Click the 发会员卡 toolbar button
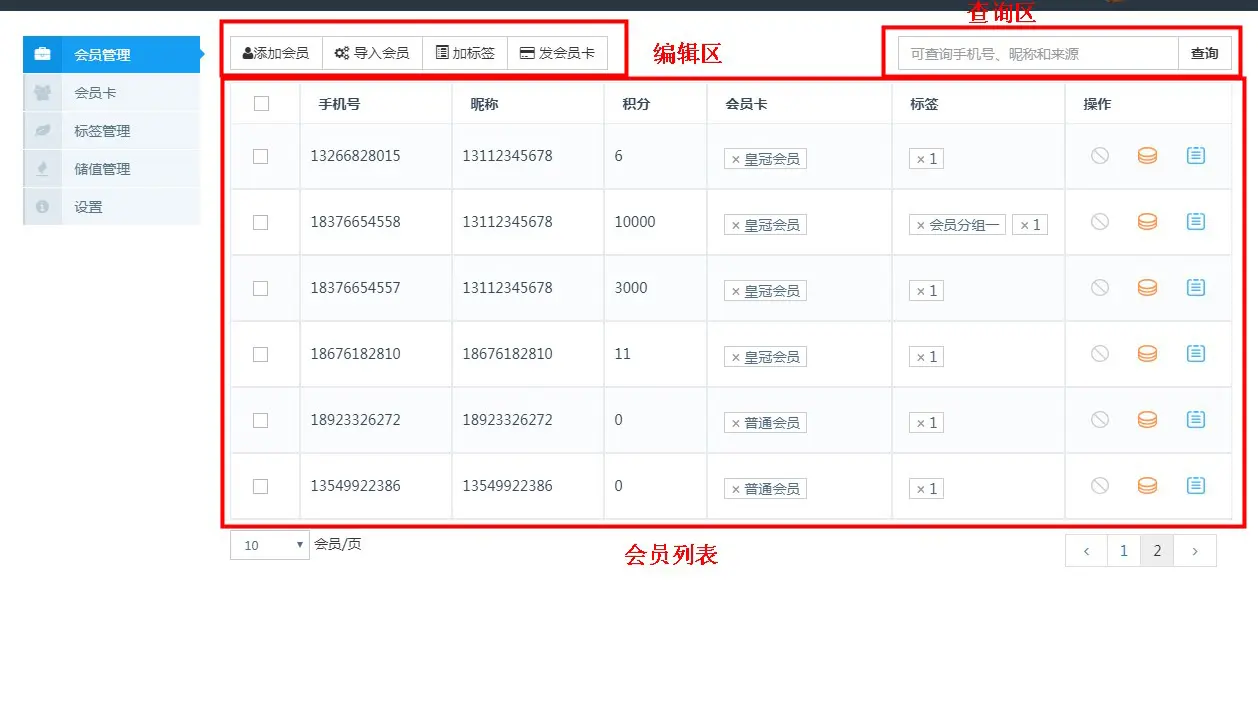Viewport: 1258px width, 706px height. pyautogui.click(x=557, y=53)
